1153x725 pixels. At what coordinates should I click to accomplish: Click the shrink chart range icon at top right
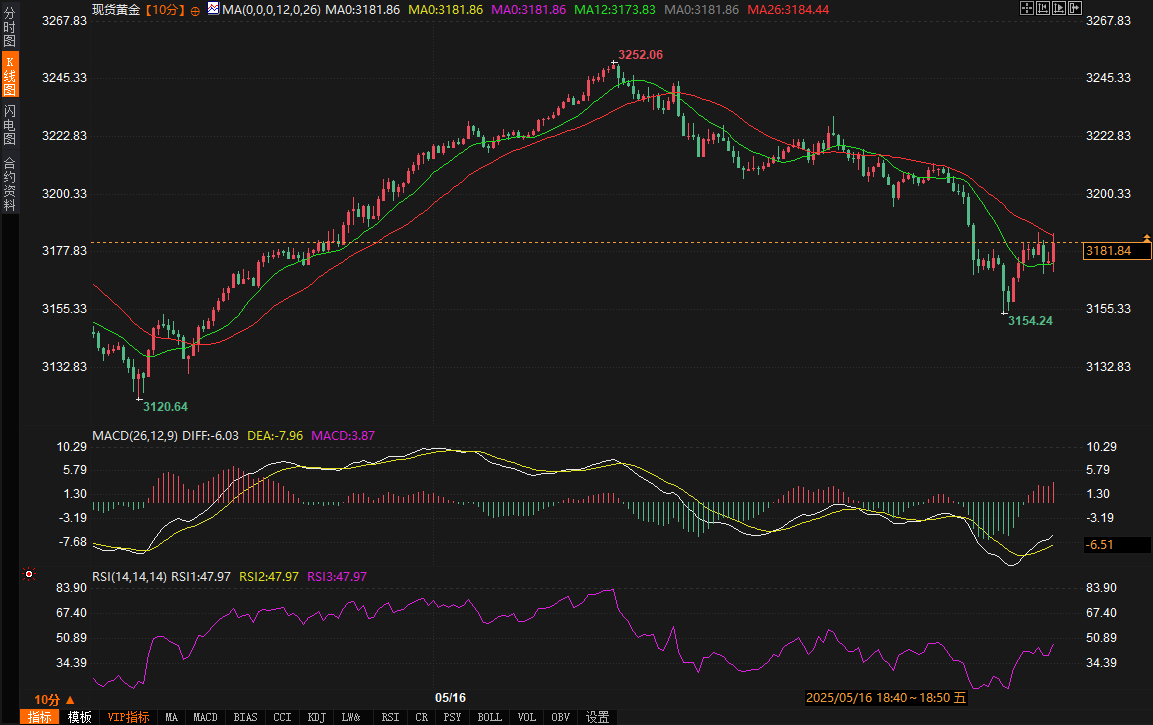coord(1043,8)
